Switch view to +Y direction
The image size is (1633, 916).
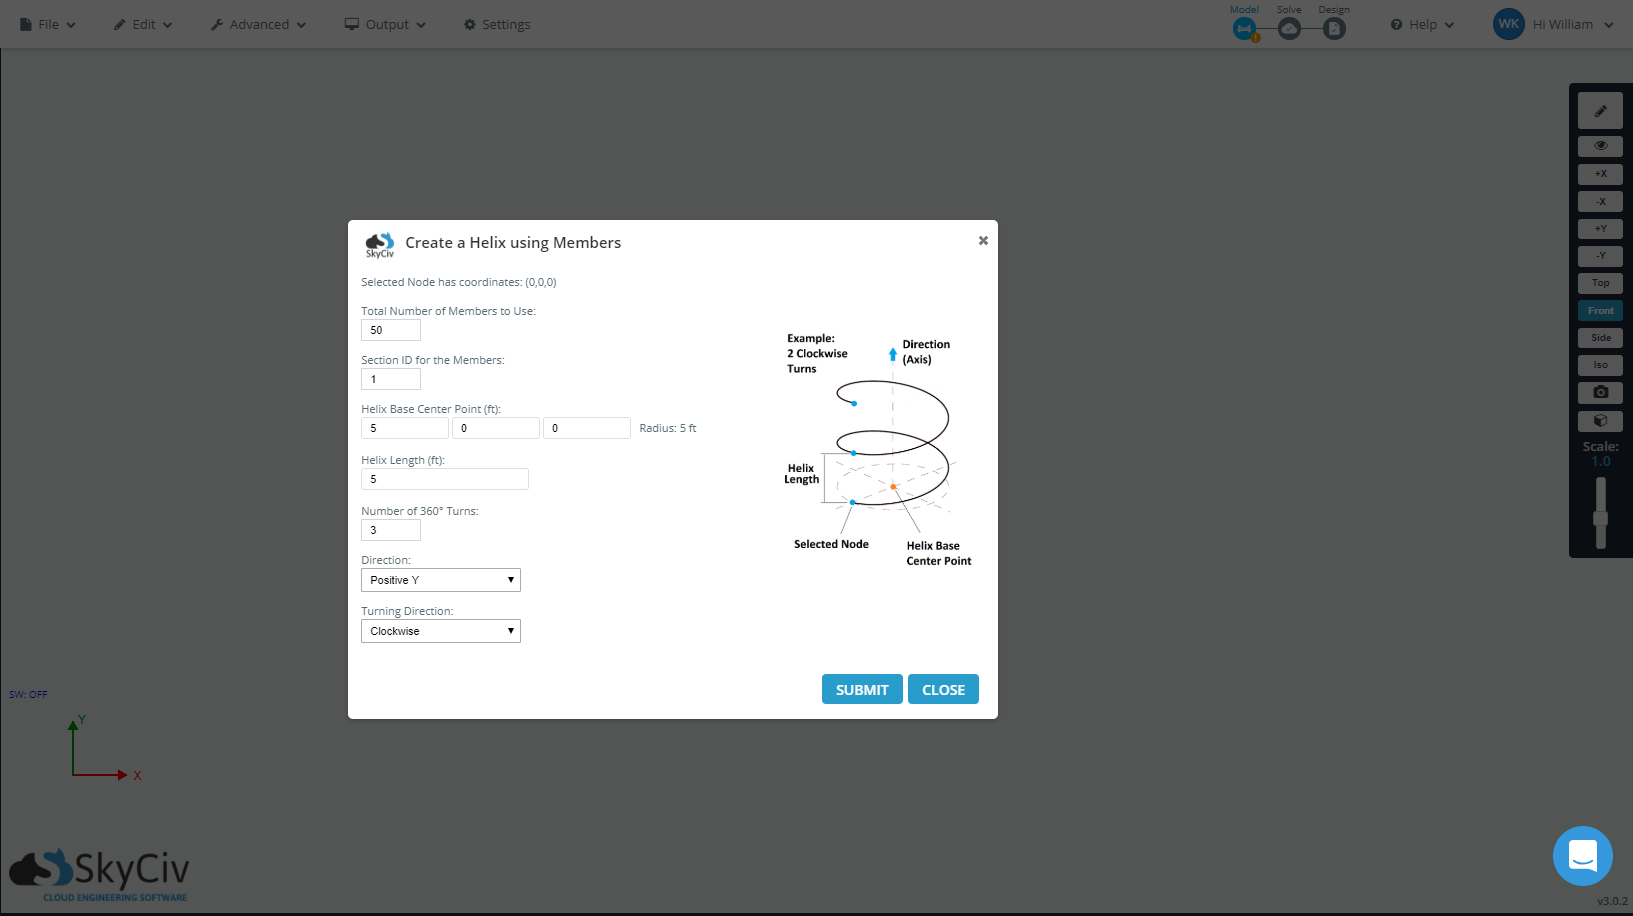click(1600, 229)
